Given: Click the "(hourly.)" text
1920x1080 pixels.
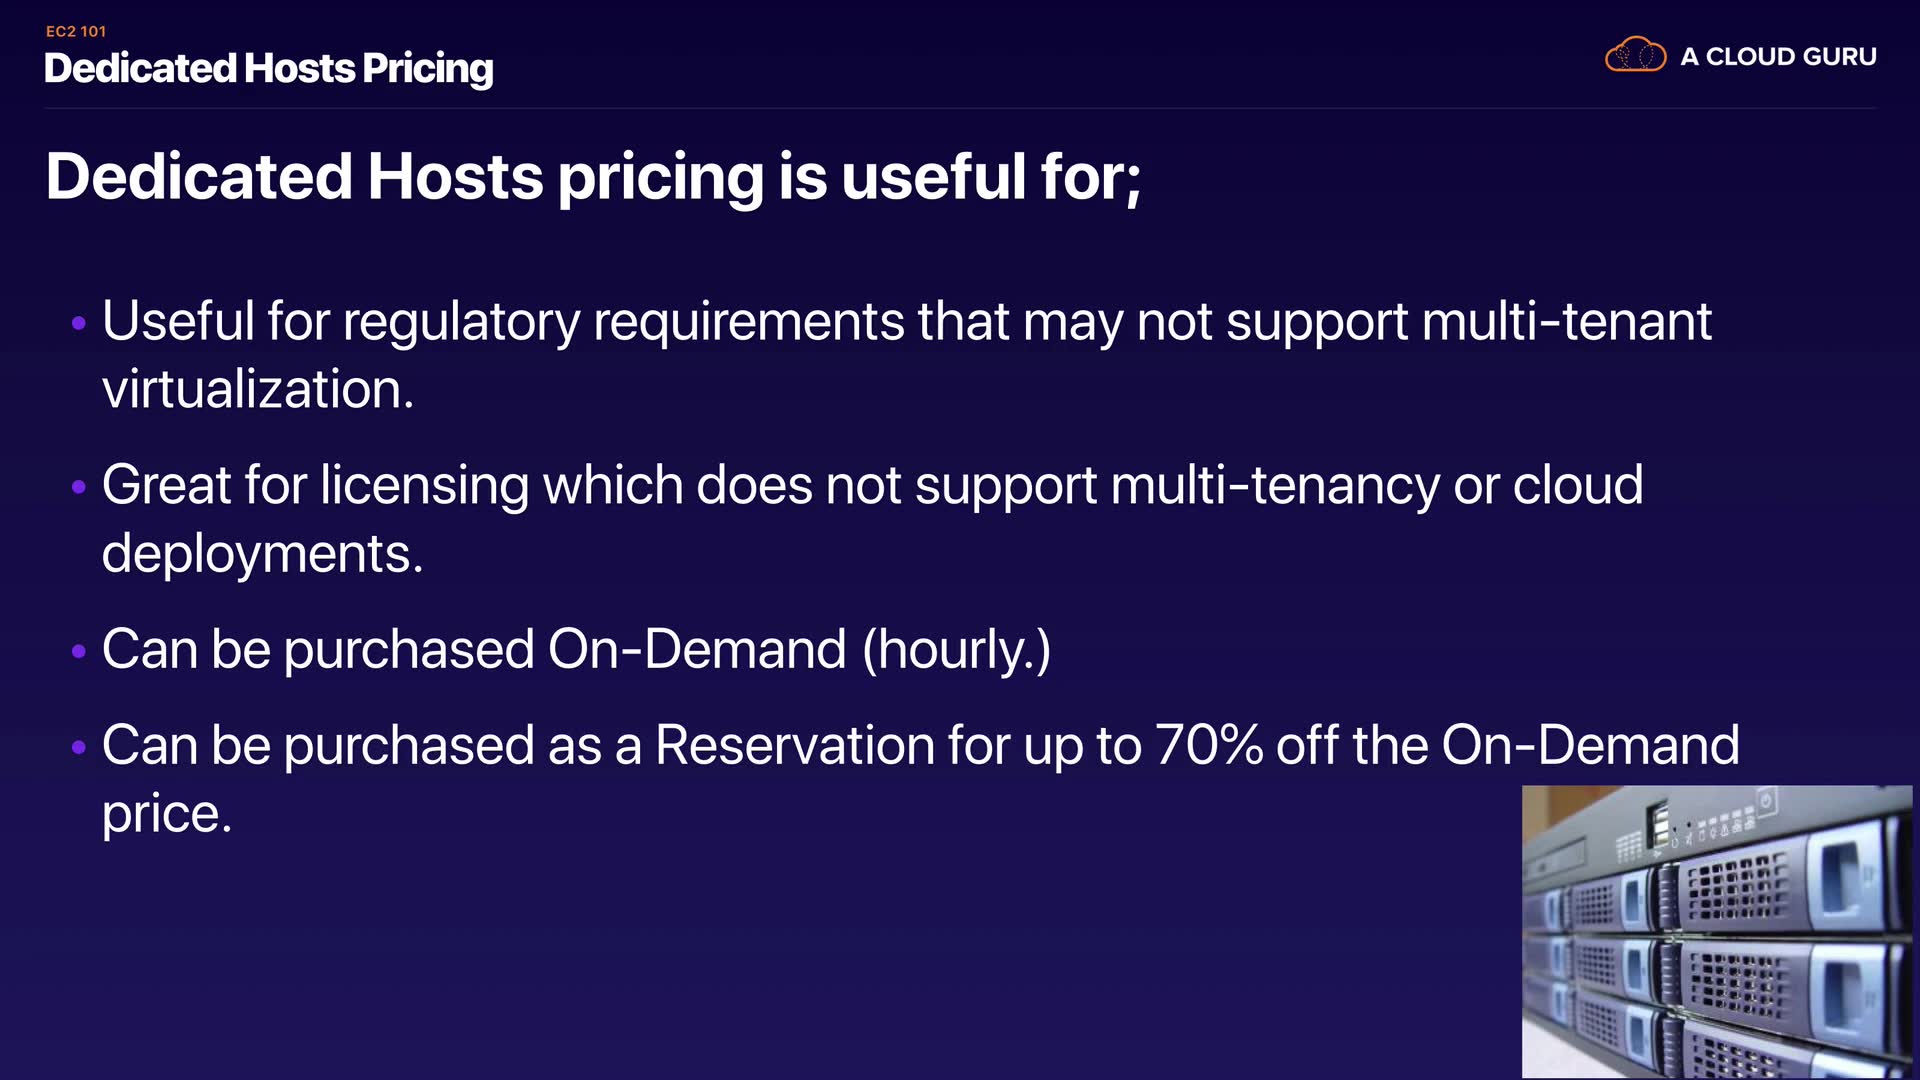Looking at the screenshot, I should point(956,649).
